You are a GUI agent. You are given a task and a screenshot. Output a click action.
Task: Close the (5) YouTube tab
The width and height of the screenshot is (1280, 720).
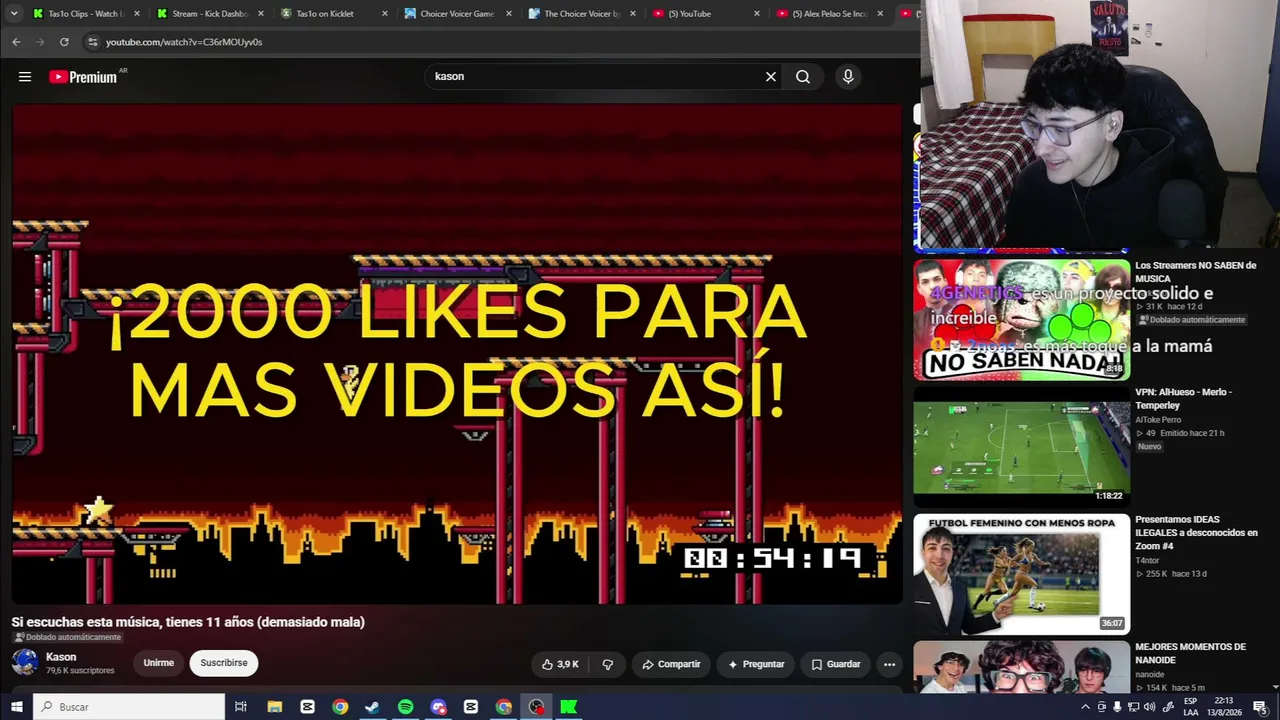[757, 14]
